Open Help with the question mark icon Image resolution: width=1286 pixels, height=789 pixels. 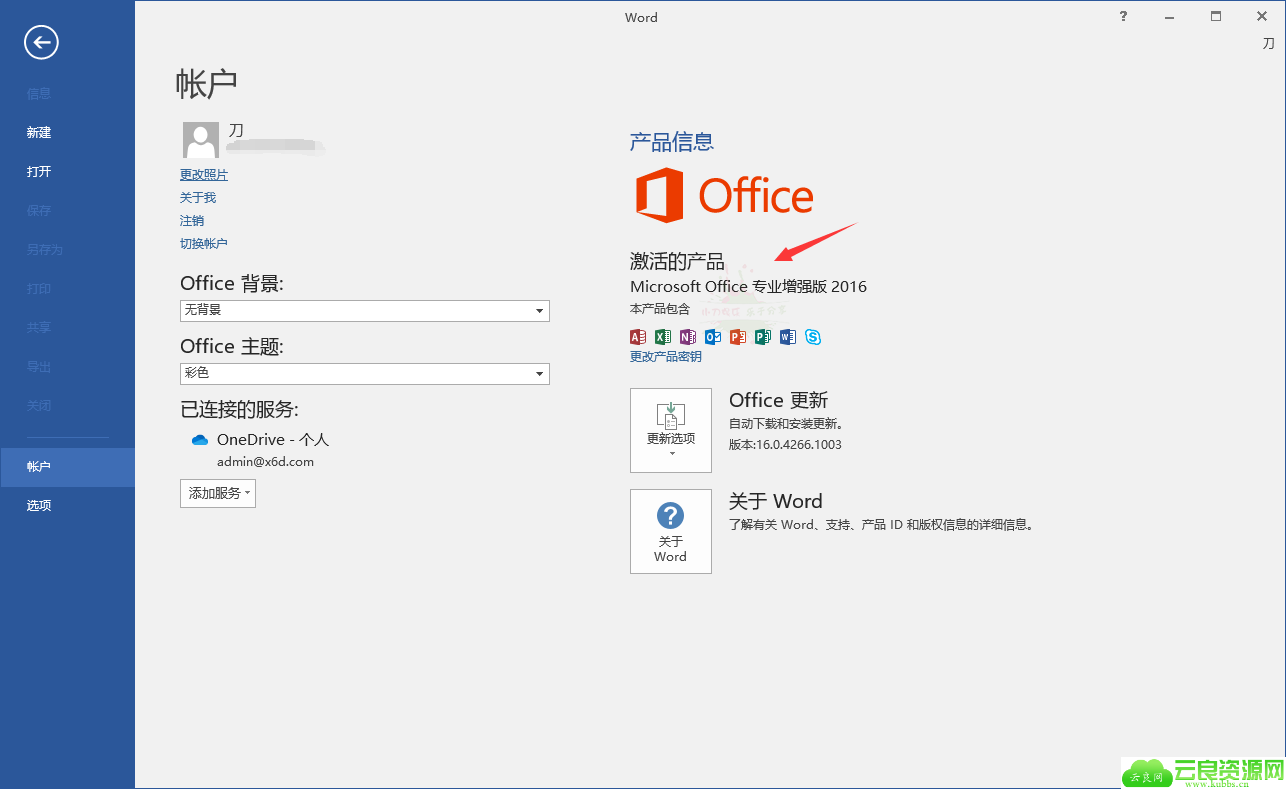click(1124, 16)
